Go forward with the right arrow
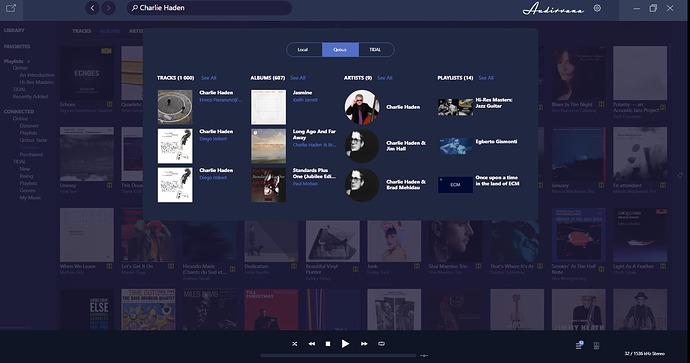Image resolution: width=690 pixels, height=363 pixels. 109,8
